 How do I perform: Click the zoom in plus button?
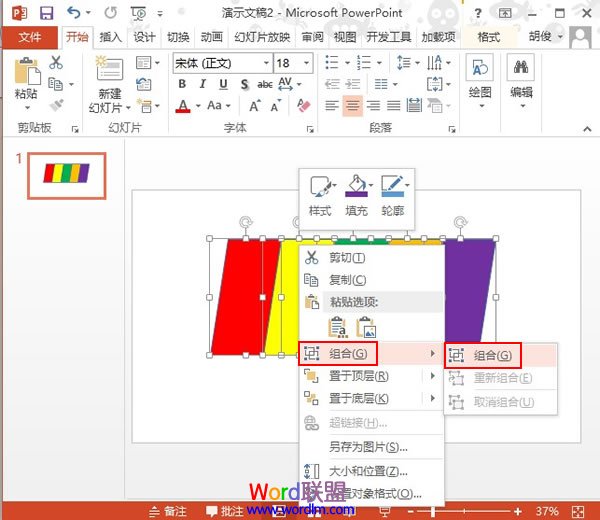click(518, 512)
